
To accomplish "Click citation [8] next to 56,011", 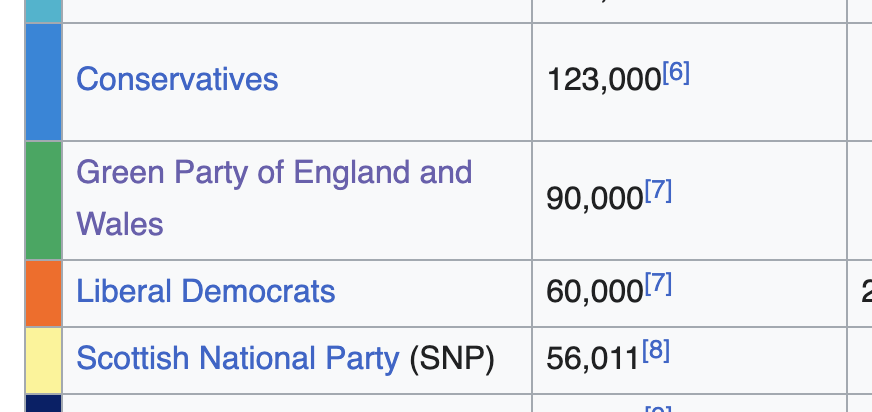I will (x=655, y=351).
